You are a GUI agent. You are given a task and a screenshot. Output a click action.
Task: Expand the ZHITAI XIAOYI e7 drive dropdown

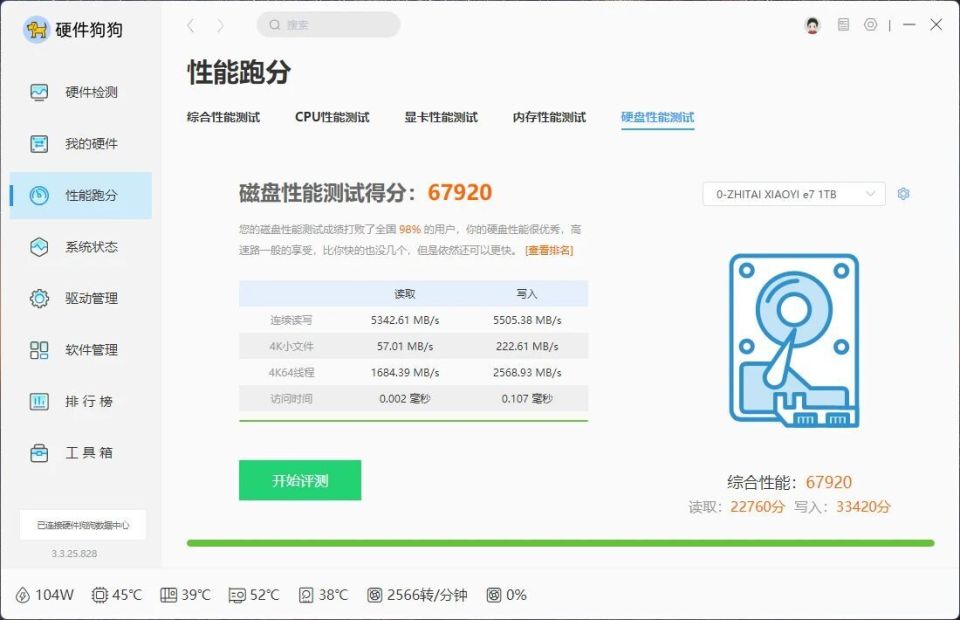795,194
